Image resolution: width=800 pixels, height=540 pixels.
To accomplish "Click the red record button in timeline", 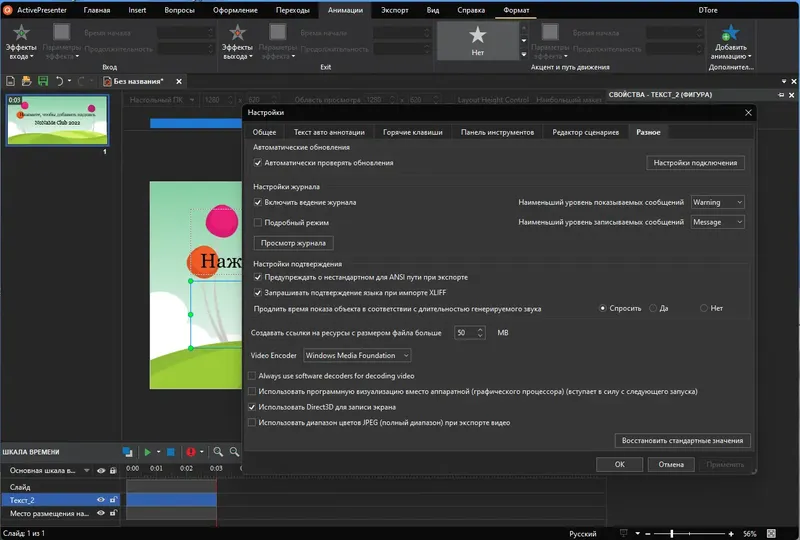I will tap(189, 453).
